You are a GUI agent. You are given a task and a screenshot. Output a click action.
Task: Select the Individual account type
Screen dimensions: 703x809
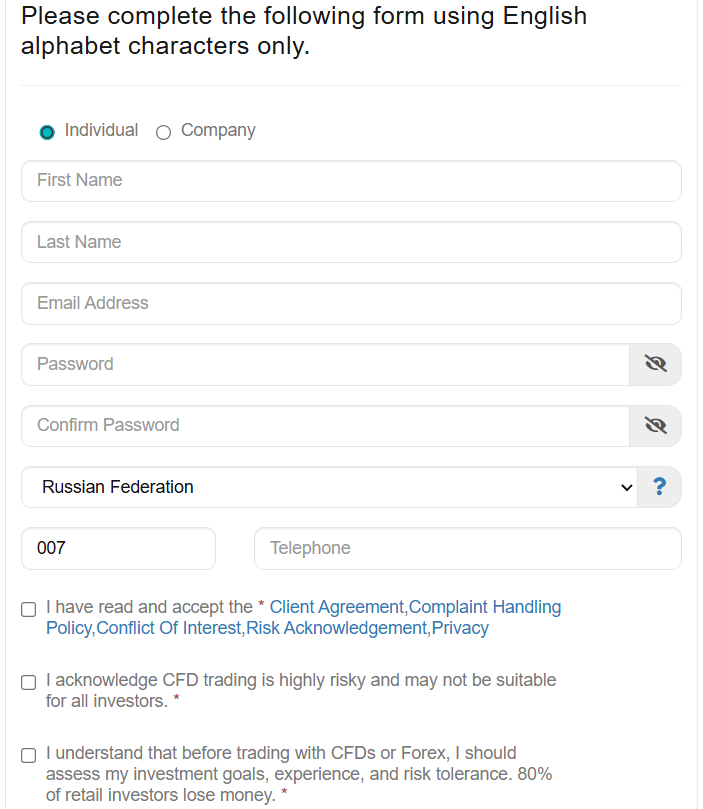point(47,132)
